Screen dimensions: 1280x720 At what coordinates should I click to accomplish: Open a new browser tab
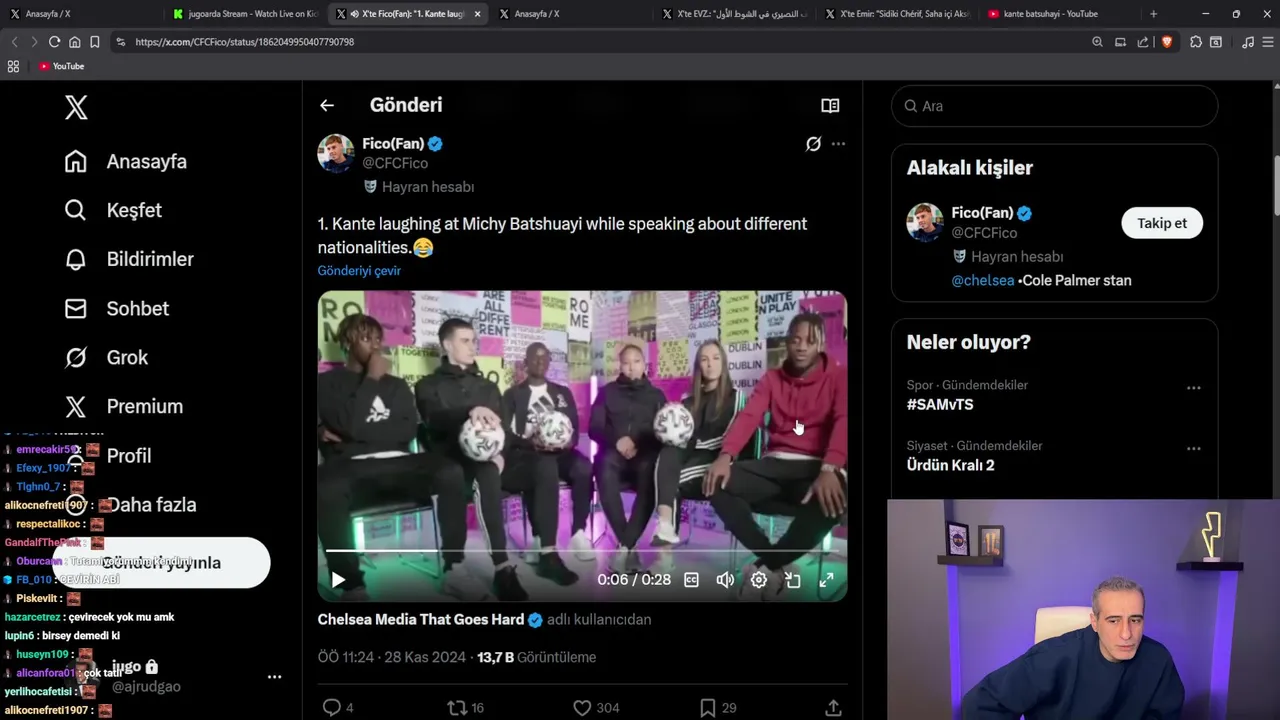pos(1153,14)
